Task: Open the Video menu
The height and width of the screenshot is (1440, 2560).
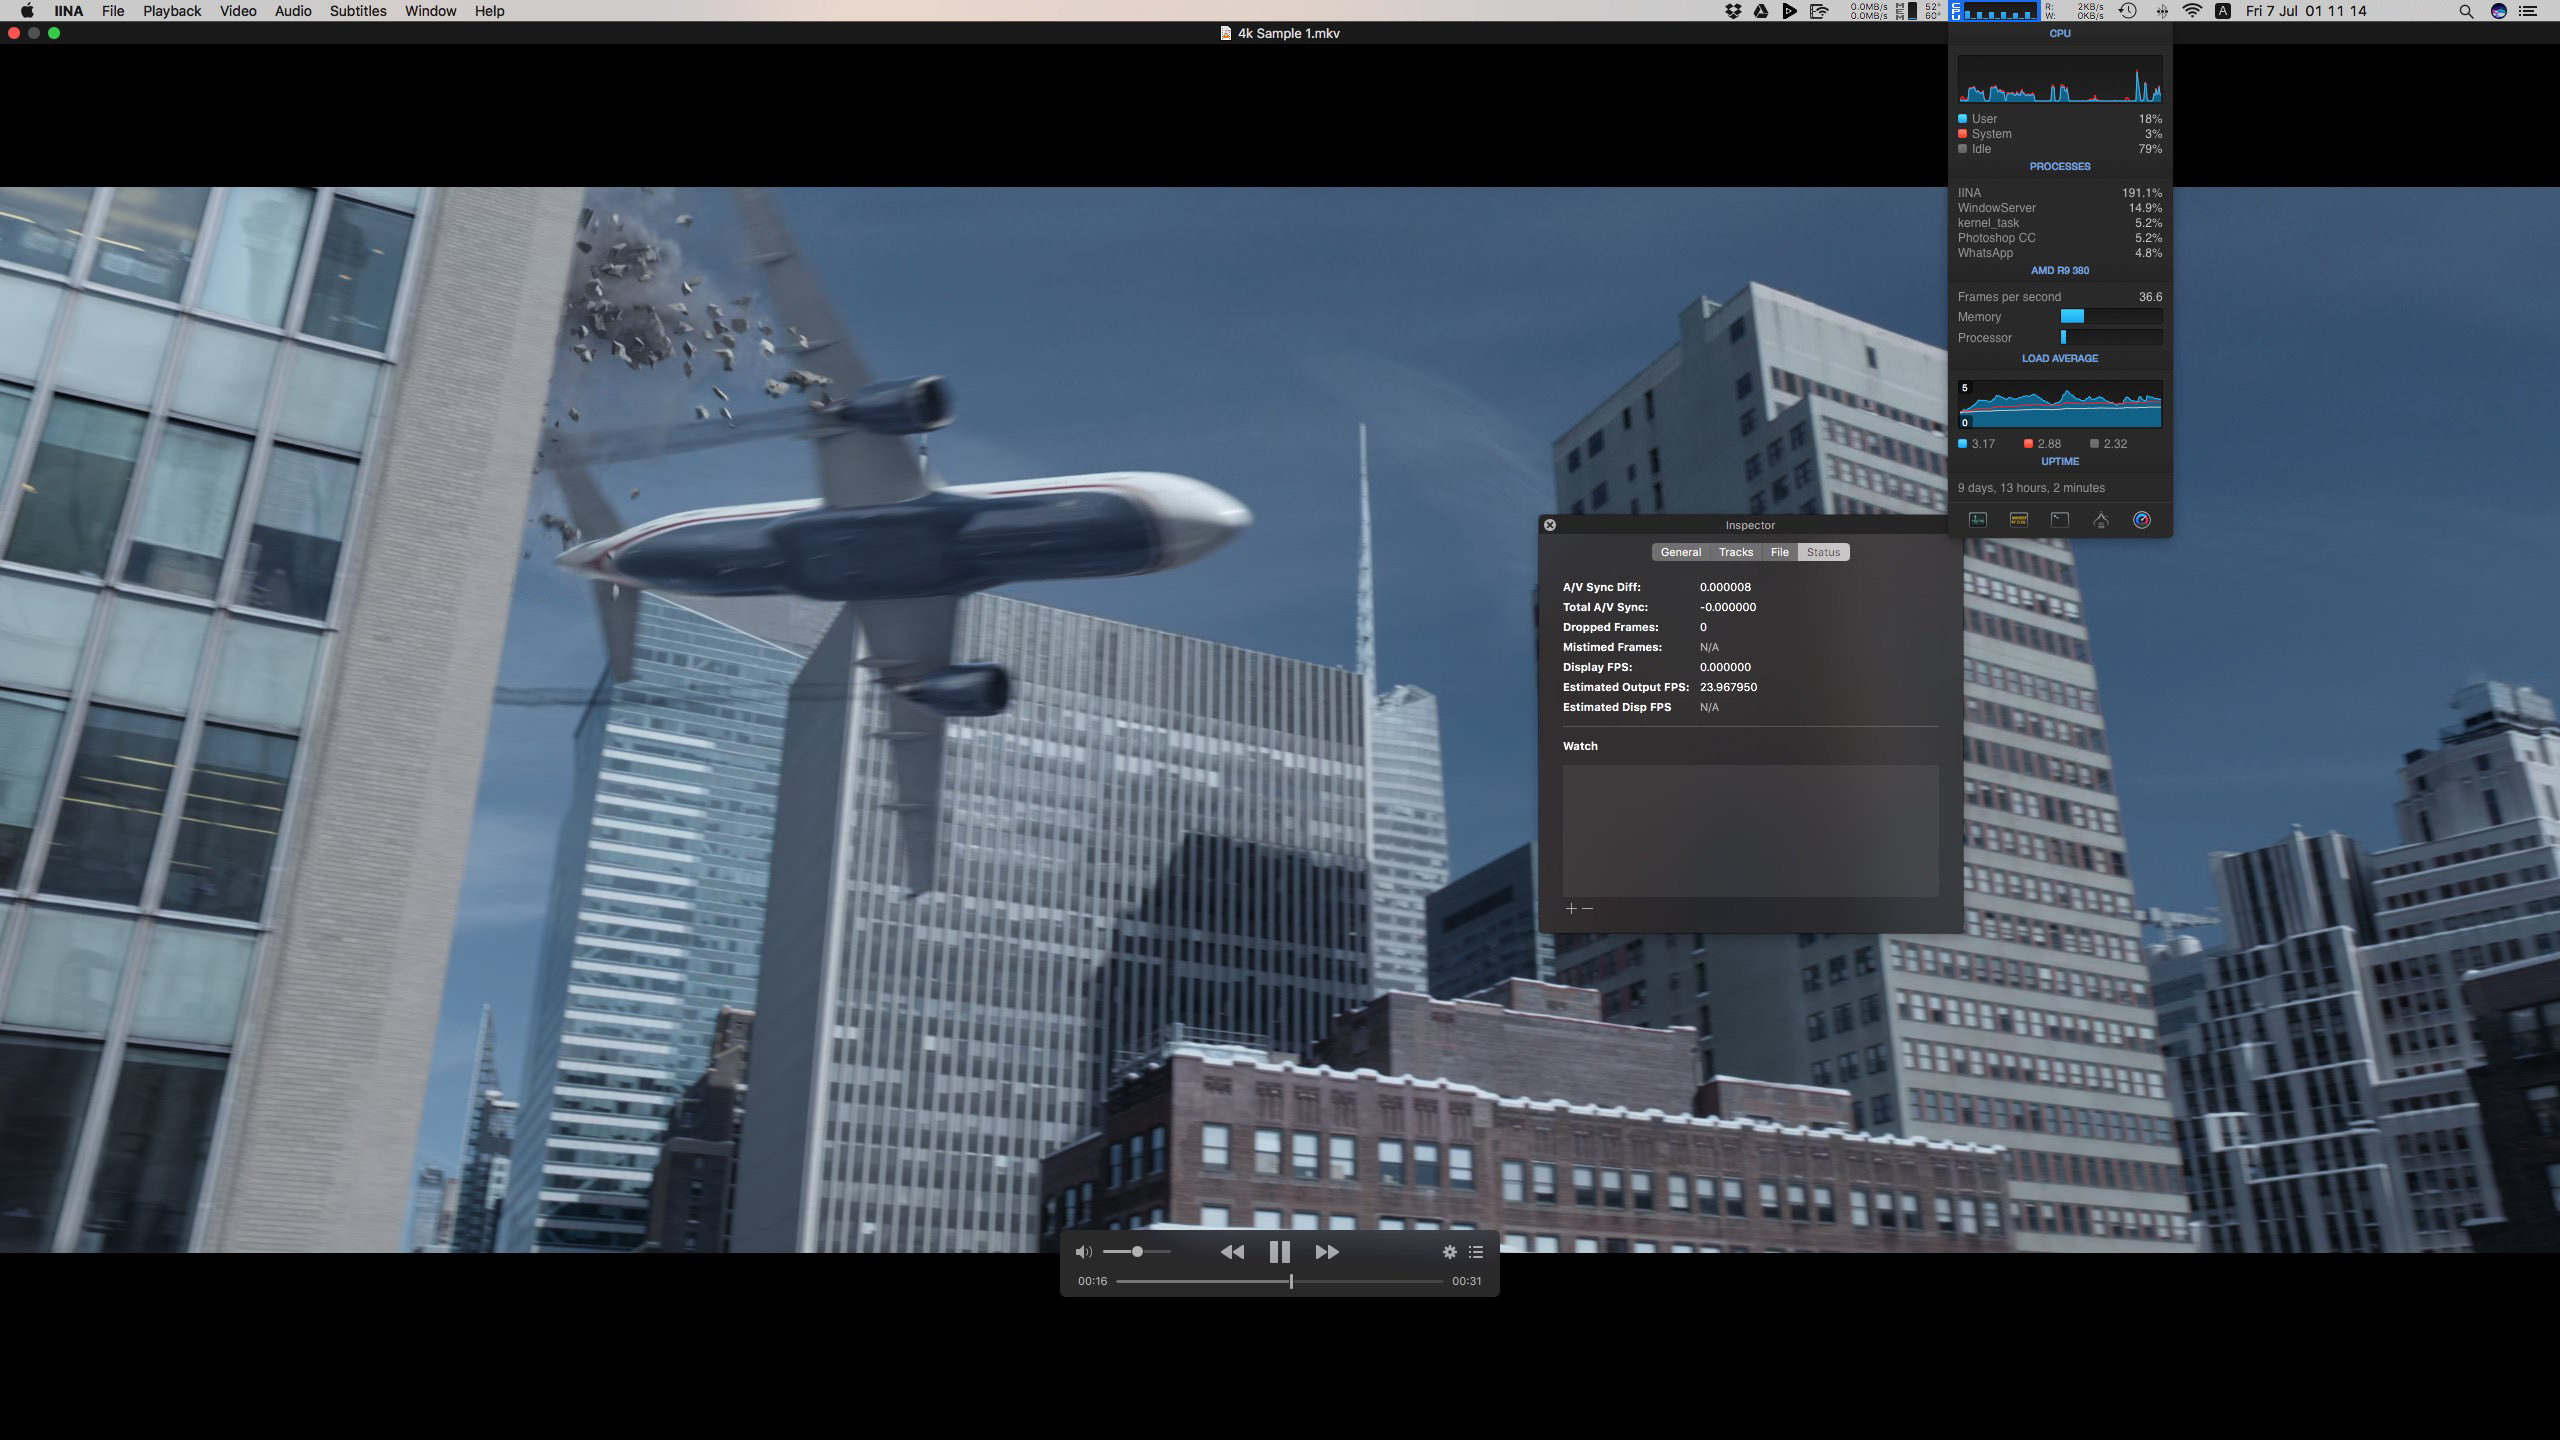Action: (x=238, y=11)
